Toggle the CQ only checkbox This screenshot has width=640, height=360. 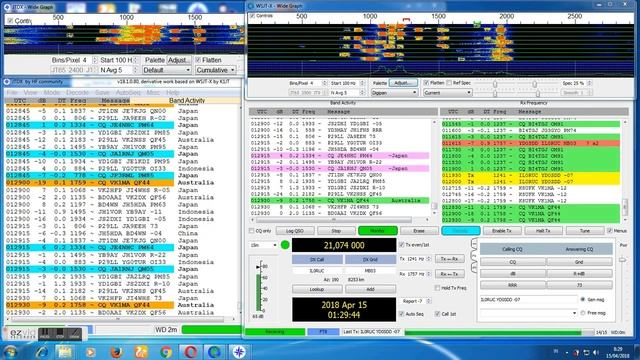click(x=251, y=231)
